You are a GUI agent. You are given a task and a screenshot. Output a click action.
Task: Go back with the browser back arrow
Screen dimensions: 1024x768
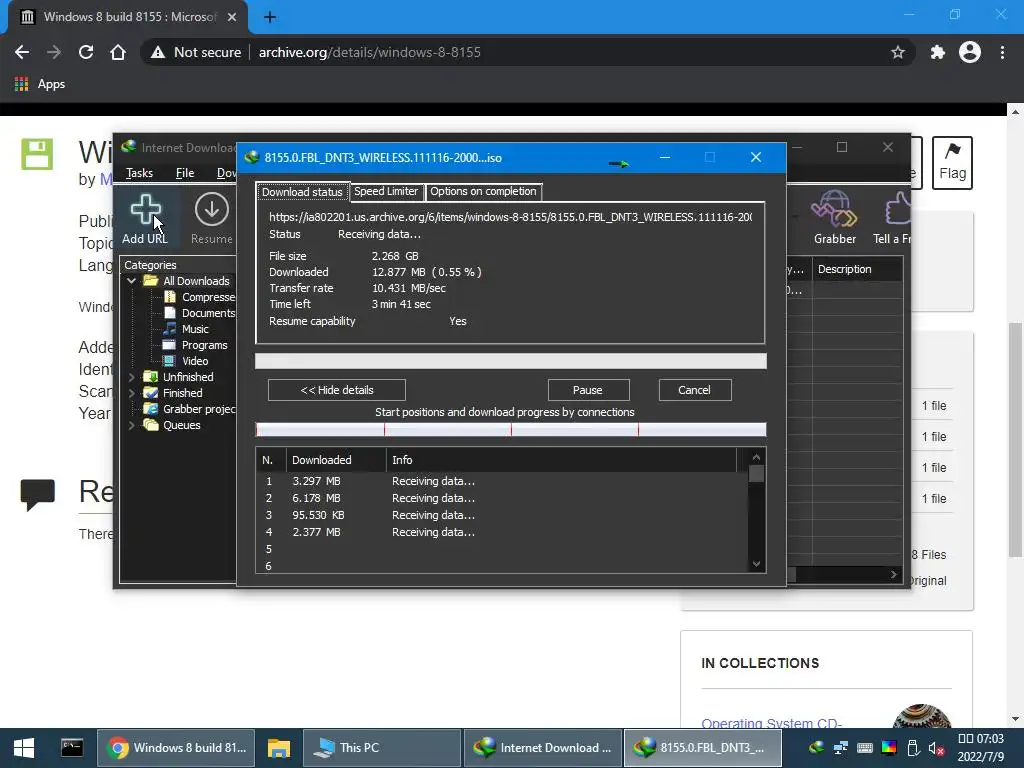point(22,52)
